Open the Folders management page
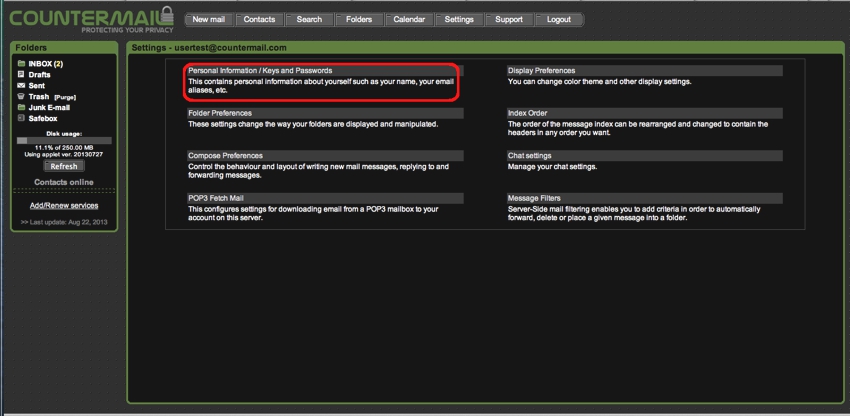The width and height of the screenshot is (850, 416). pos(359,20)
